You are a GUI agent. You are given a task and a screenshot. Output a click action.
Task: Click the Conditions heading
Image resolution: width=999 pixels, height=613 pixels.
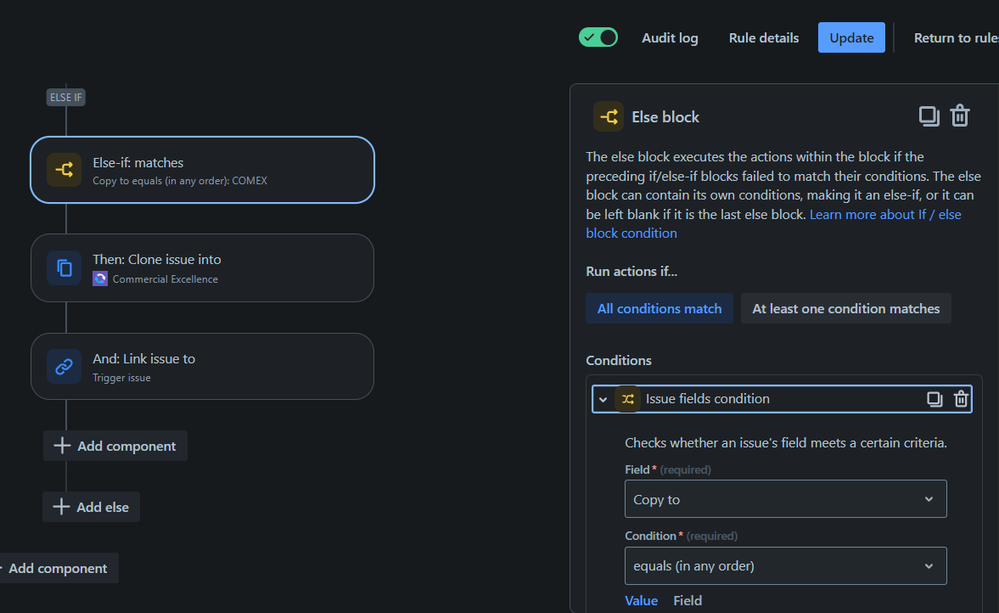click(619, 361)
